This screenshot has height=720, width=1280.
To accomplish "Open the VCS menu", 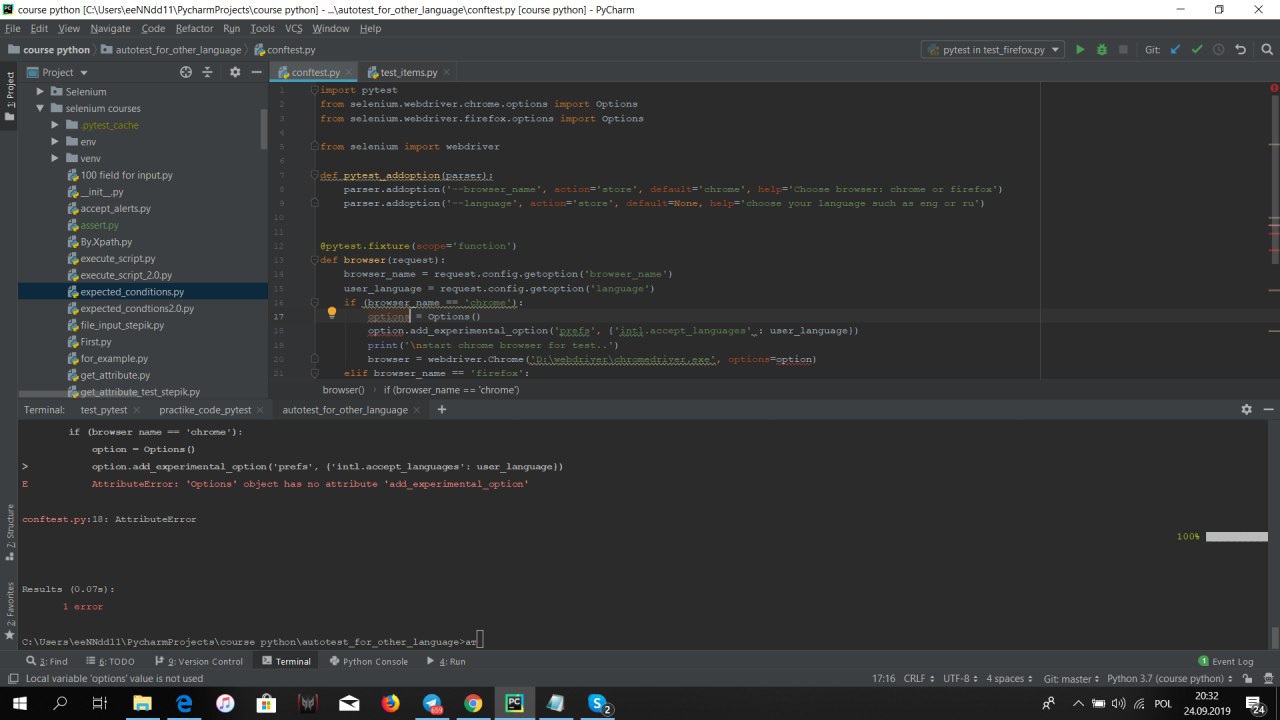I will [x=293, y=28].
